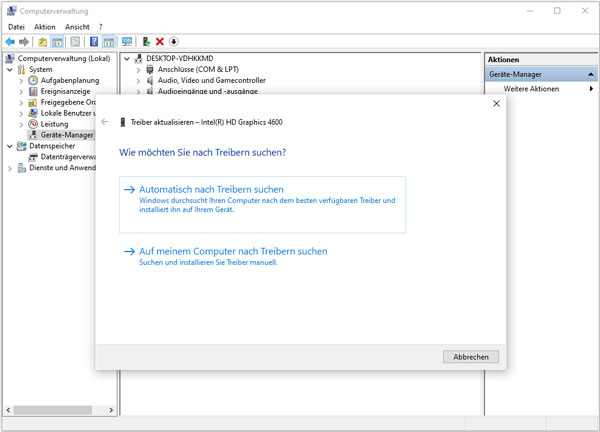Open the Datei menu
600x432 pixels.
pos(16,27)
